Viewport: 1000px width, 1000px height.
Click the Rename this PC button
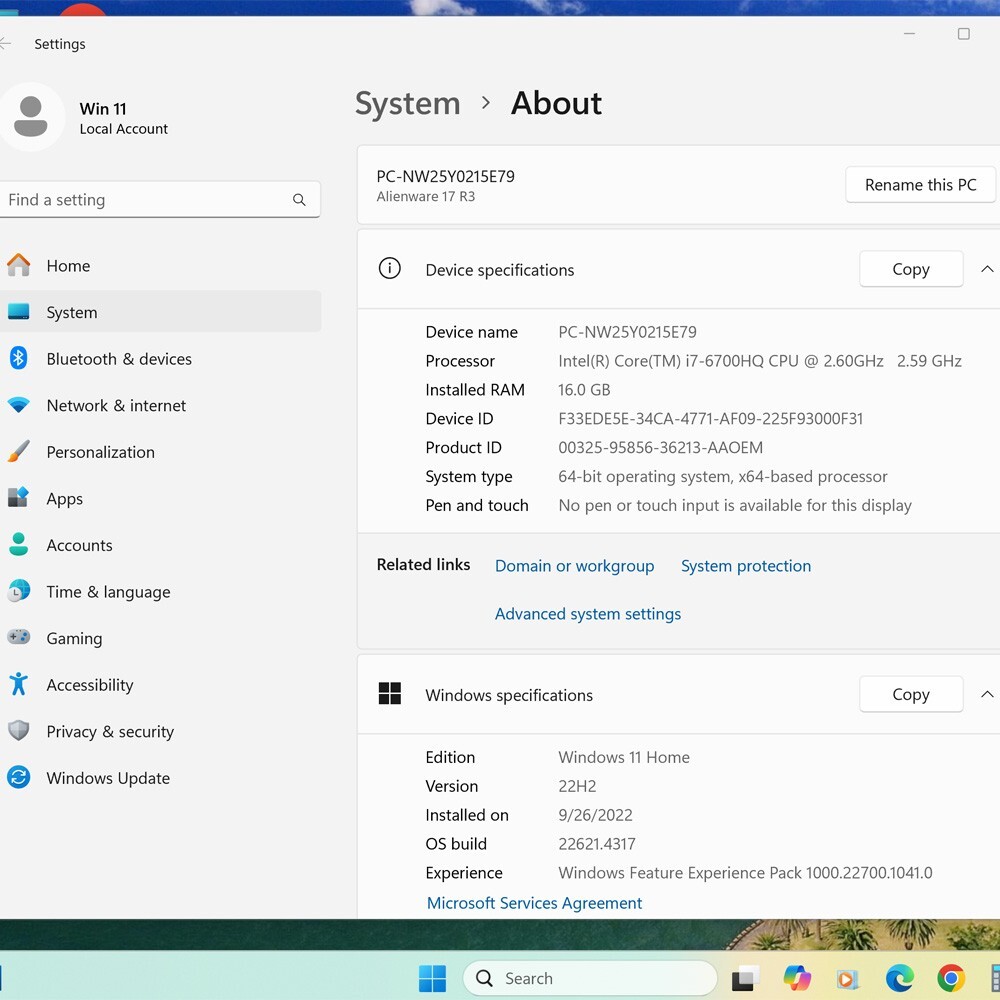pos(920,185)
